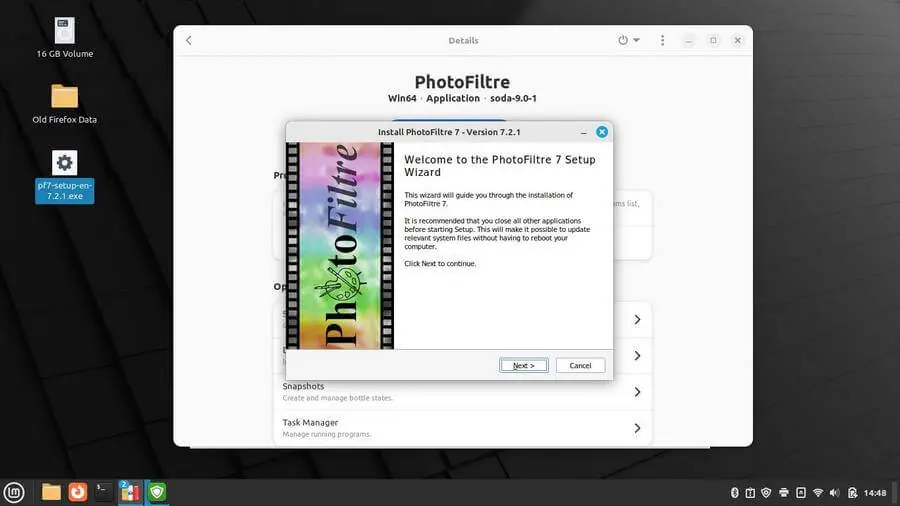
Task: Open the power options dropdown in Details header
Action: click(629, 40)
